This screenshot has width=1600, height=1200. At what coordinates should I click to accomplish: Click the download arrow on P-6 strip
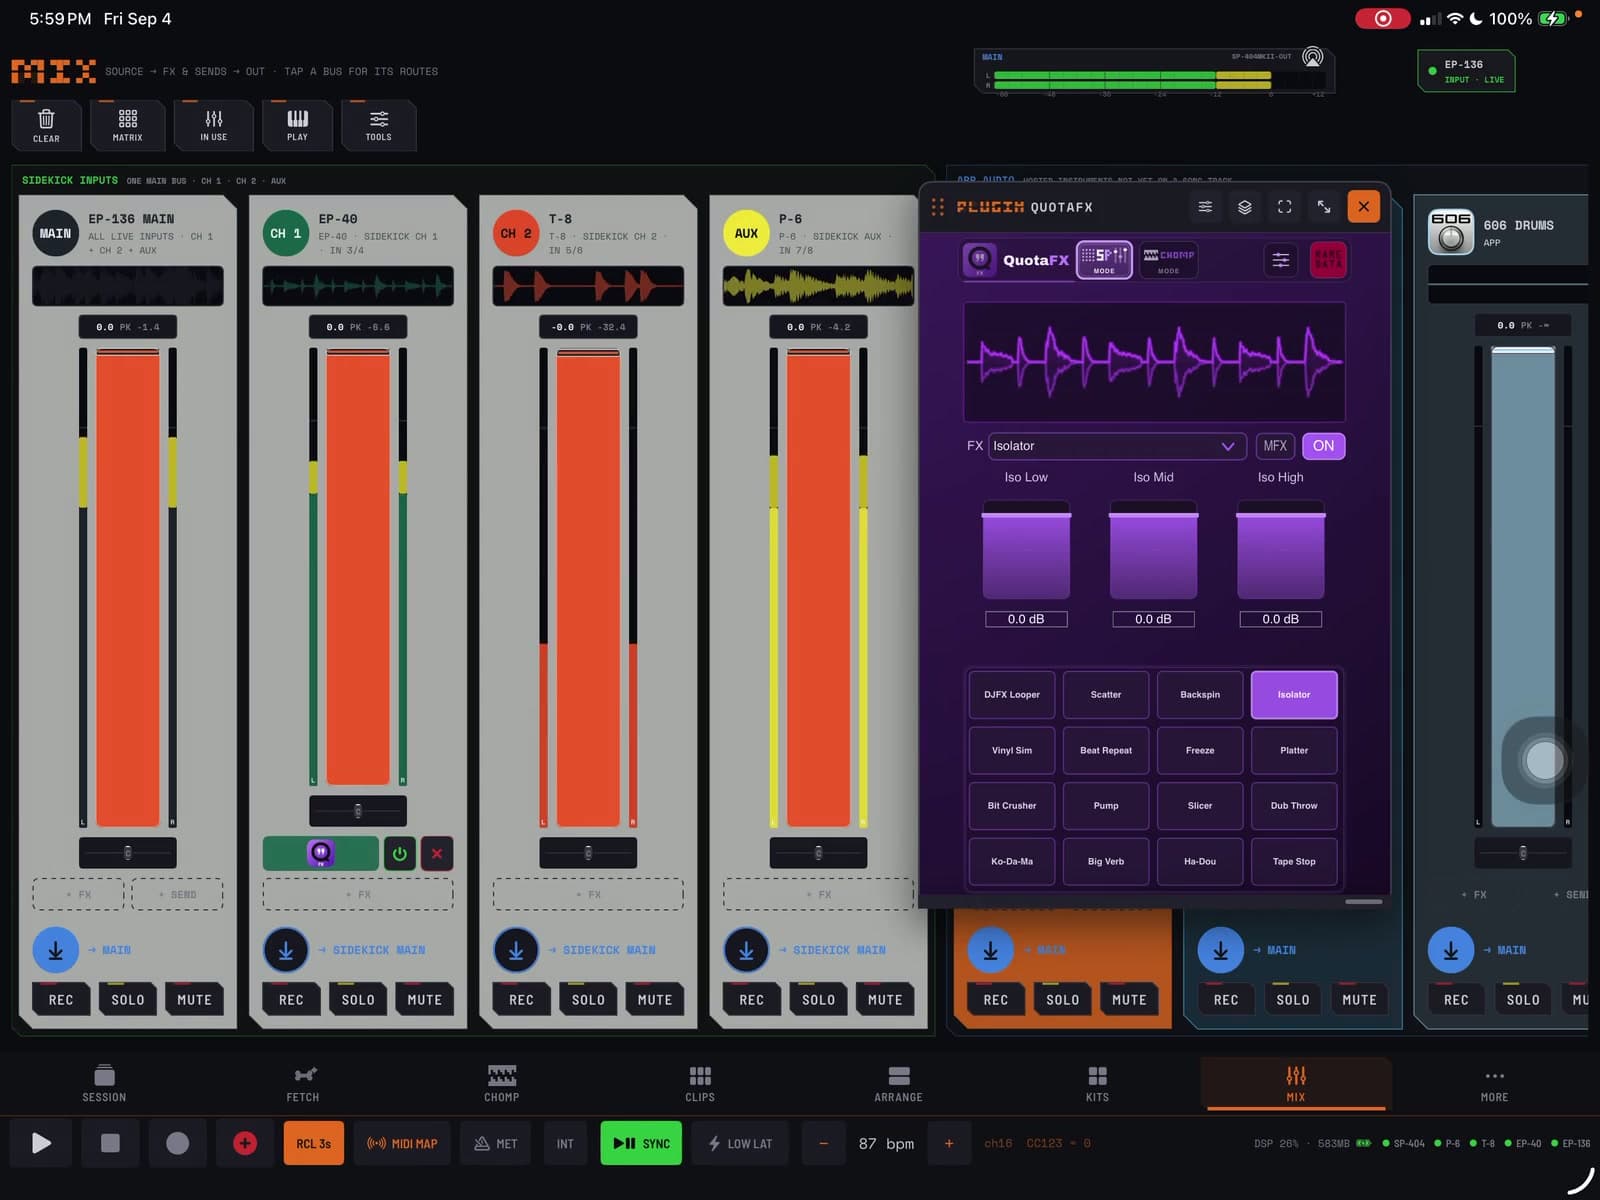[x=746, y=950]
